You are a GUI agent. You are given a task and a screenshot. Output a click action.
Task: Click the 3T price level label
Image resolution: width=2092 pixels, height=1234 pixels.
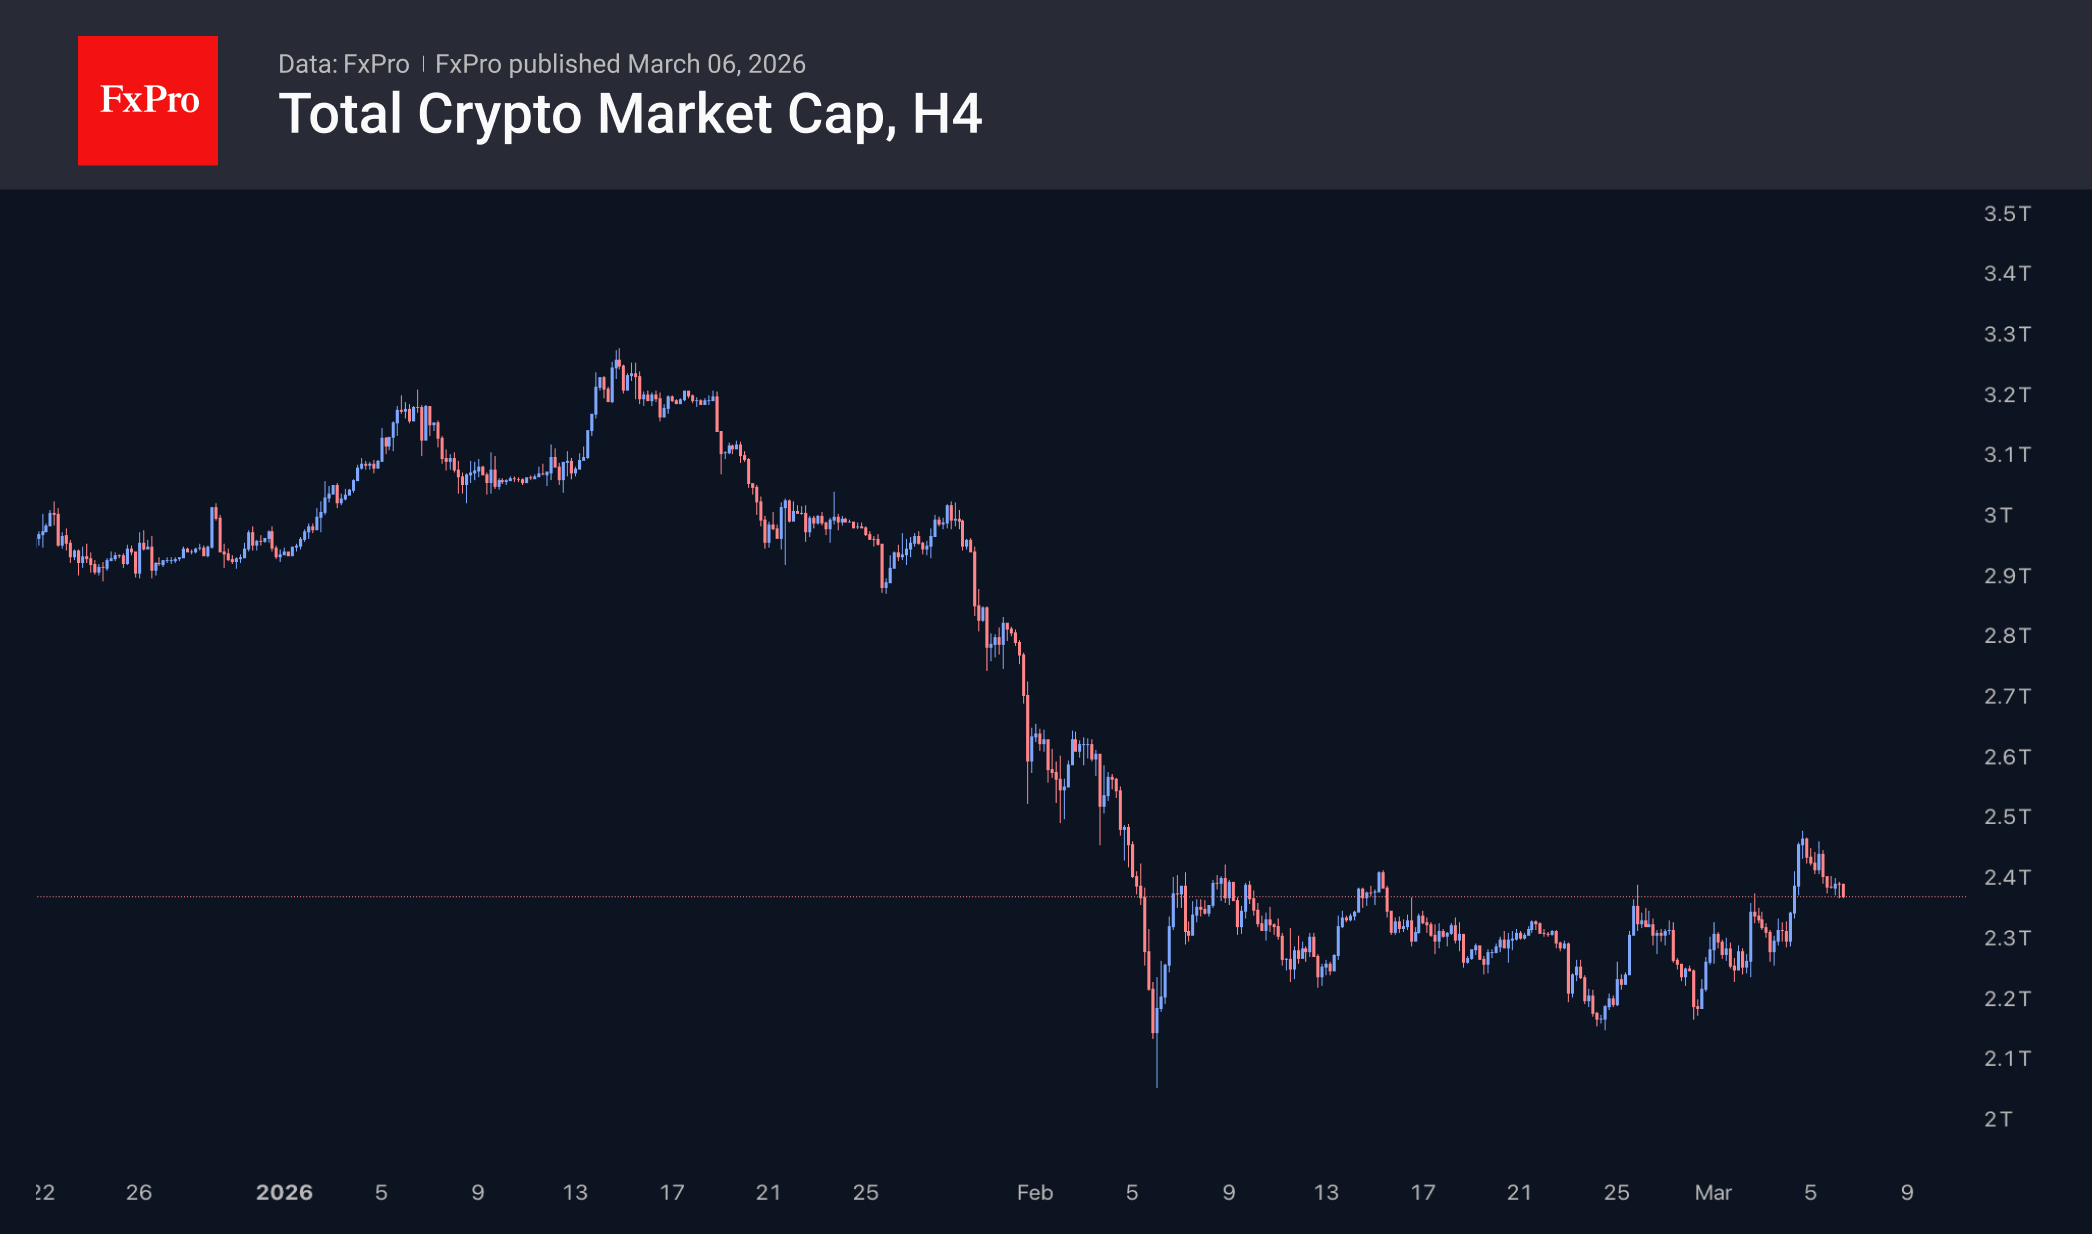click(x=1998, y=515)
